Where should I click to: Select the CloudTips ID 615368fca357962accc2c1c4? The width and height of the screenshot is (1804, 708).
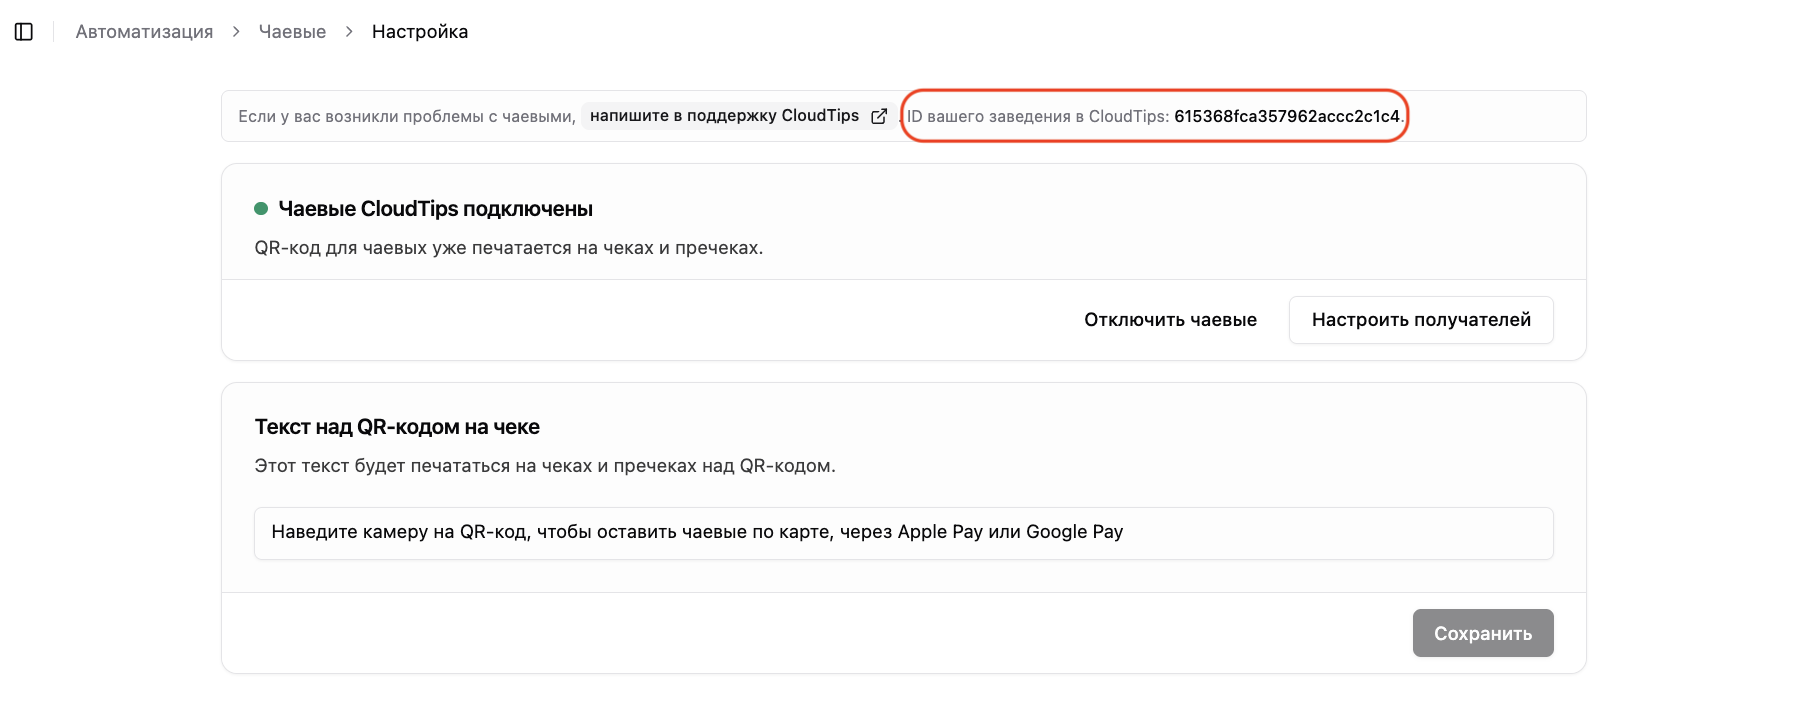1287,116
